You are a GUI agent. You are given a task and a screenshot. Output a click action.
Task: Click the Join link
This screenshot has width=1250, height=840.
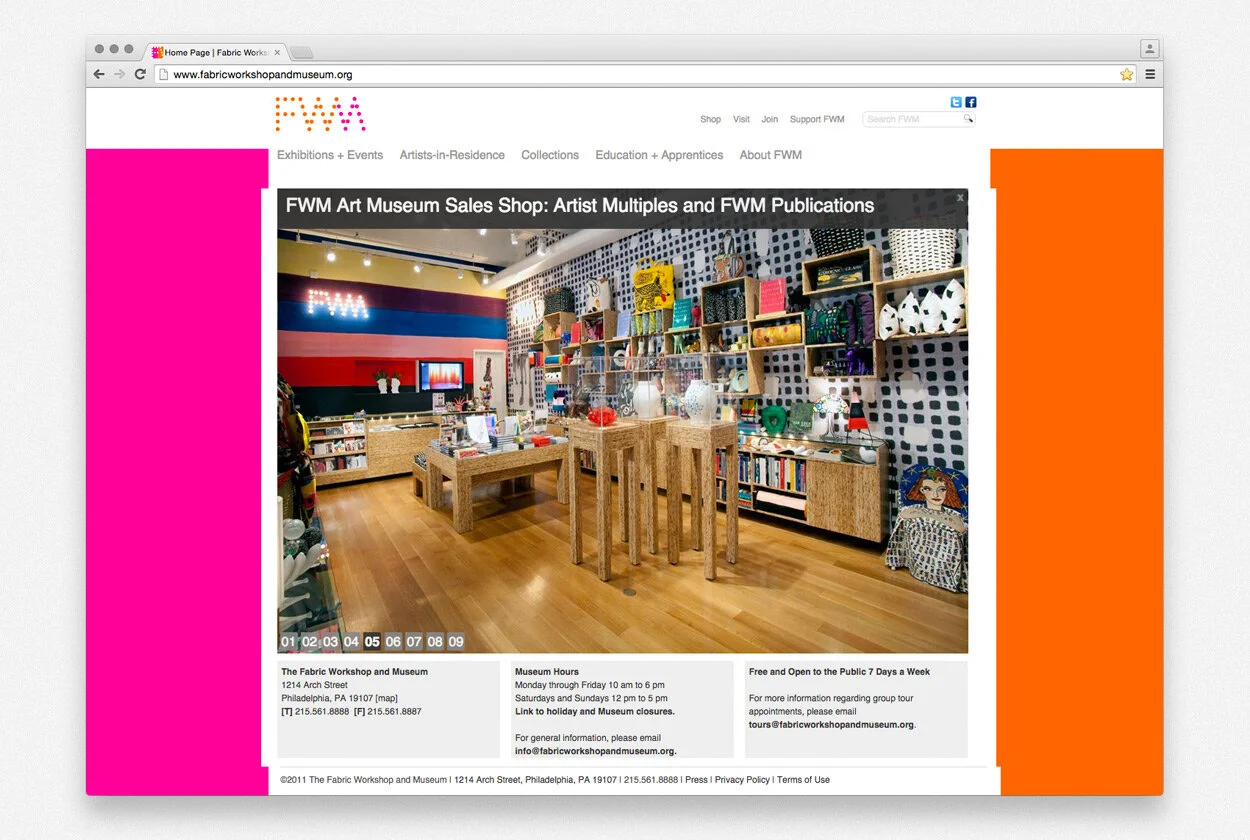tap(769, 119)
